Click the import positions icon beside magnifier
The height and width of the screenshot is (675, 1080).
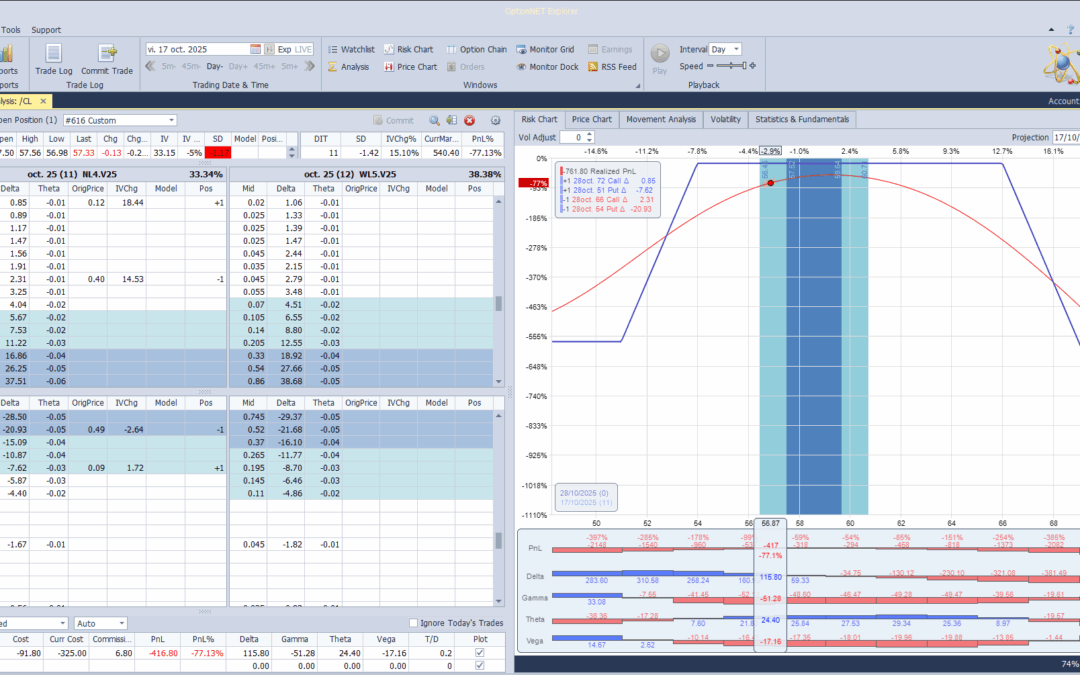click(452, 121)
